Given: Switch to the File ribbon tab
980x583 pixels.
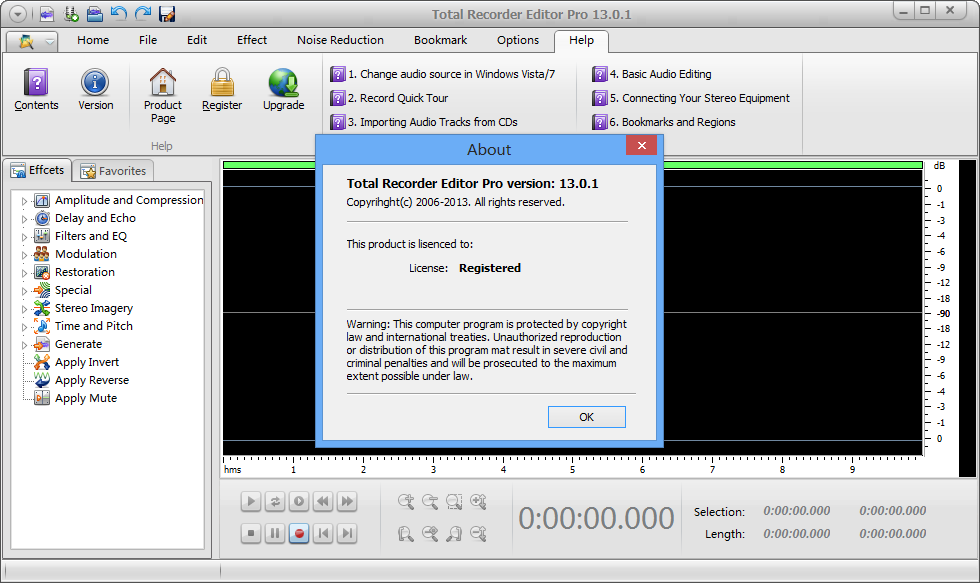Looking at the screenshot, I should coord(148,40).
